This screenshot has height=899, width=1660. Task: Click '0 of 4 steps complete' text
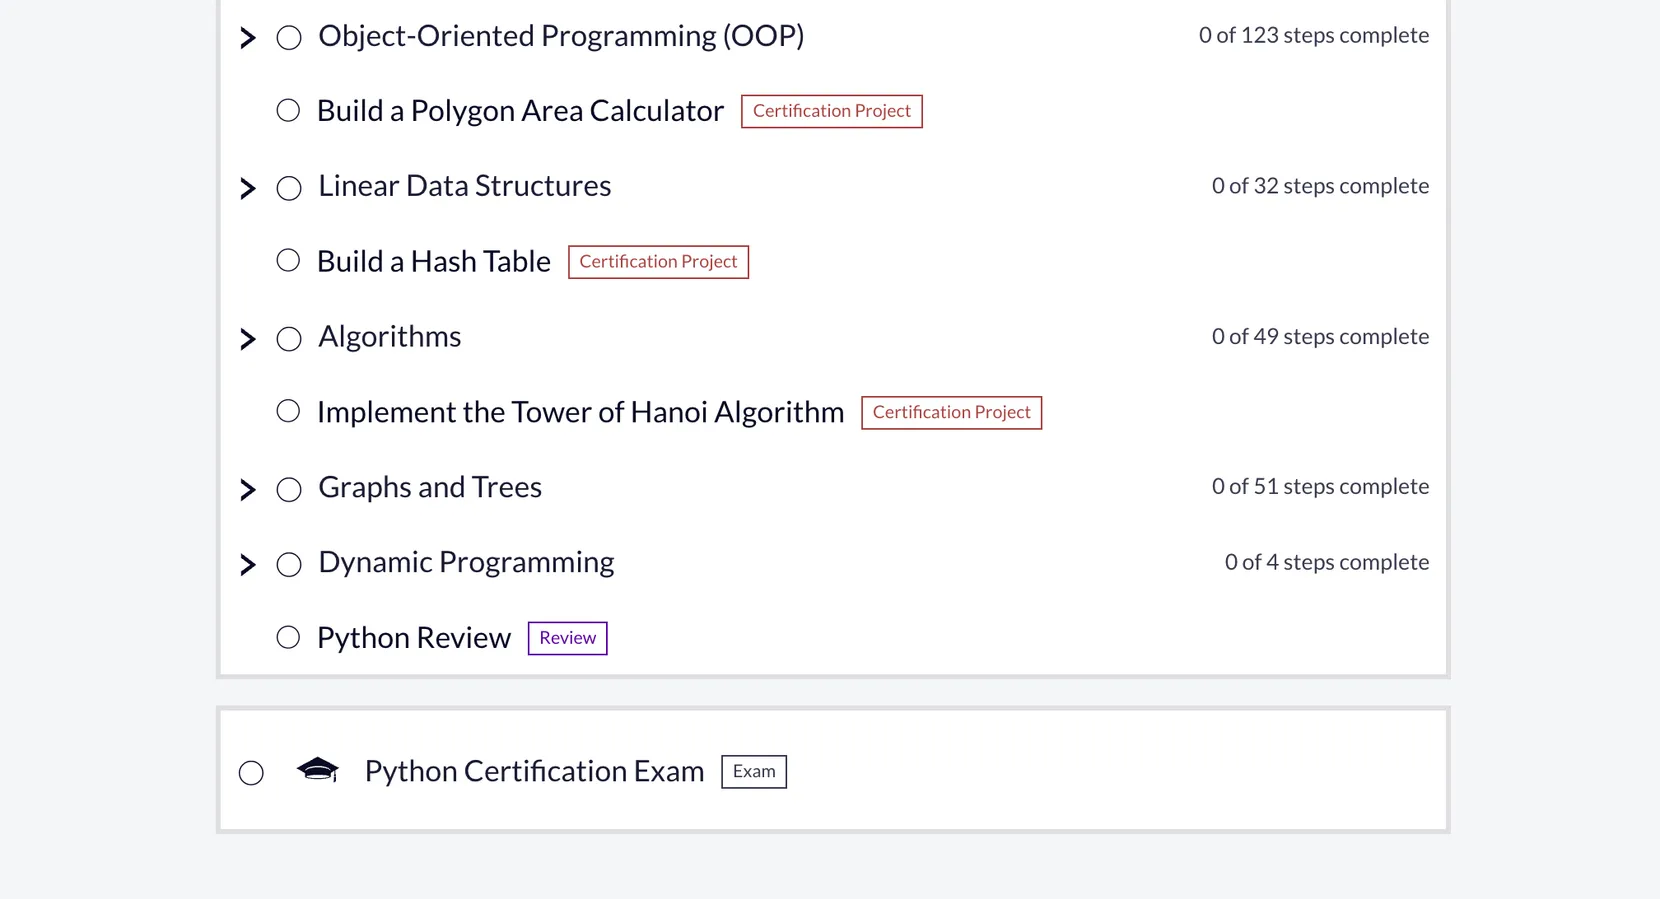point(1327,563)
